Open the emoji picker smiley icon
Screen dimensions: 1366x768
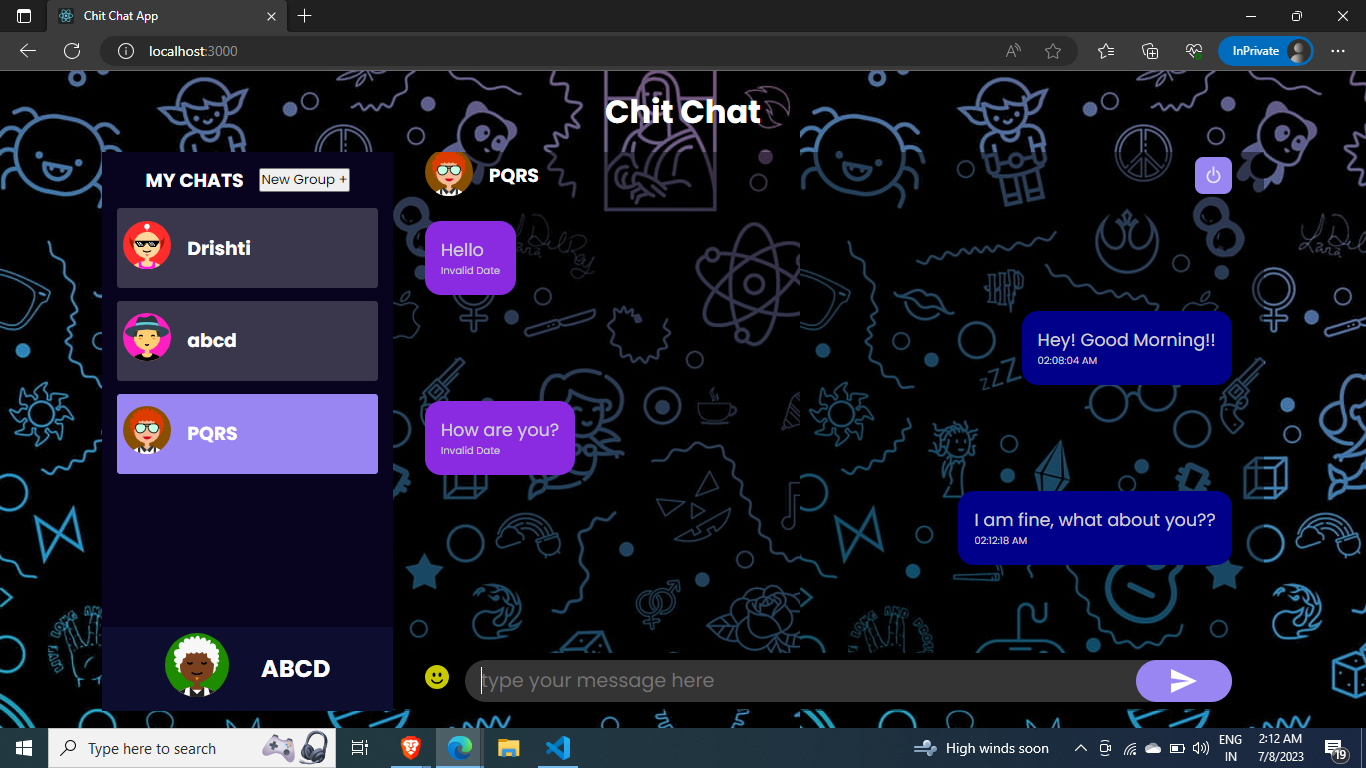[438, 678]
